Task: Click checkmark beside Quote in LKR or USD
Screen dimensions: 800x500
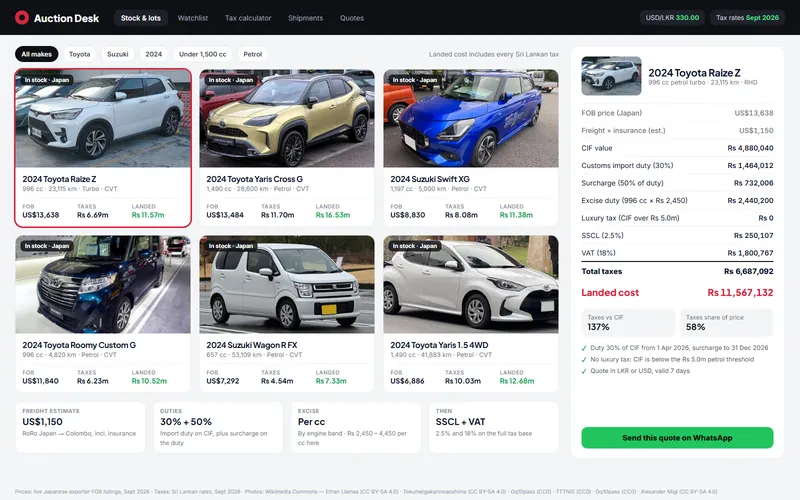Action: pyautogui.click(x=584, y=371)
